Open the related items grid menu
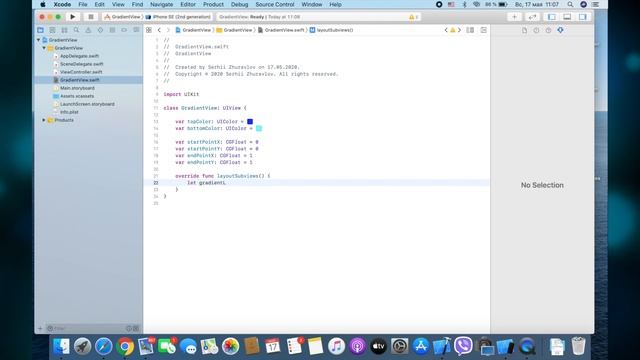This screenshot has height=360, width=640. (x=149, y=30)
